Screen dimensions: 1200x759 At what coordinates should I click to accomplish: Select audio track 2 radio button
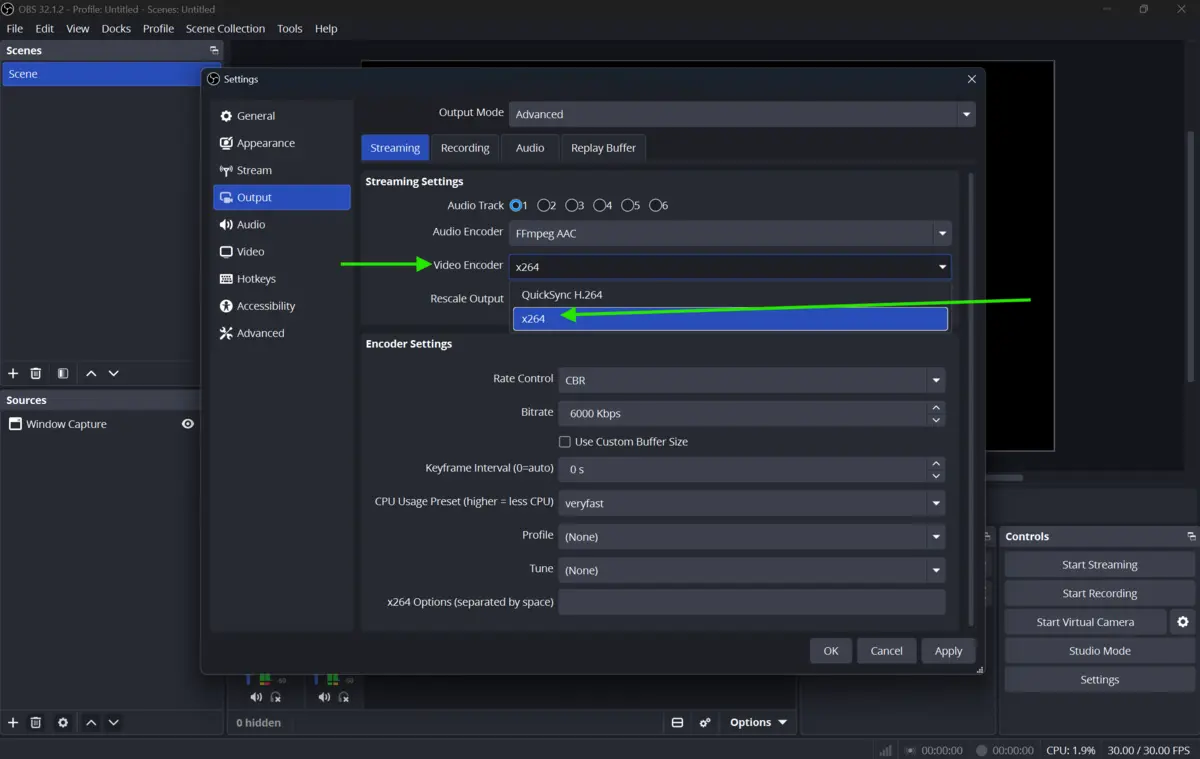pyautogui.click(x=544, y=205)
